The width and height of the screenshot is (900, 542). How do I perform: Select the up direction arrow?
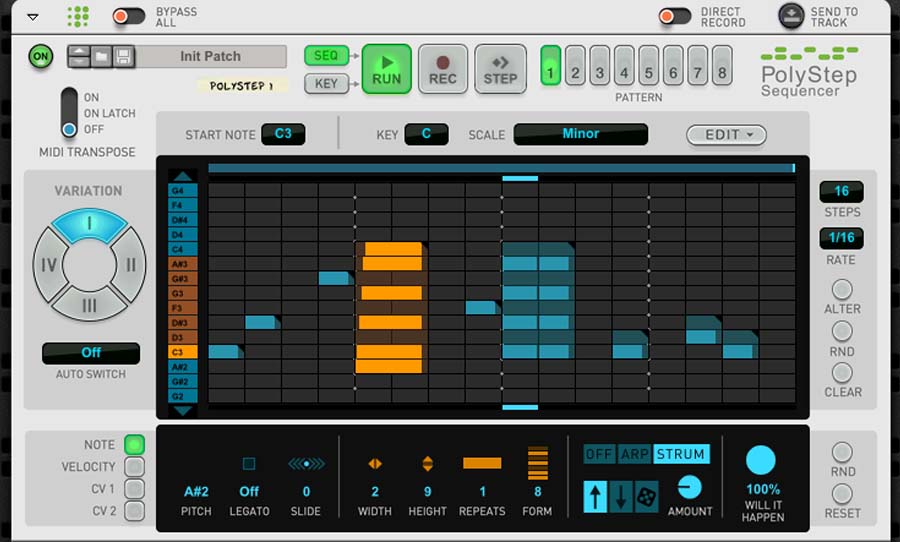(x=595, y=497)
